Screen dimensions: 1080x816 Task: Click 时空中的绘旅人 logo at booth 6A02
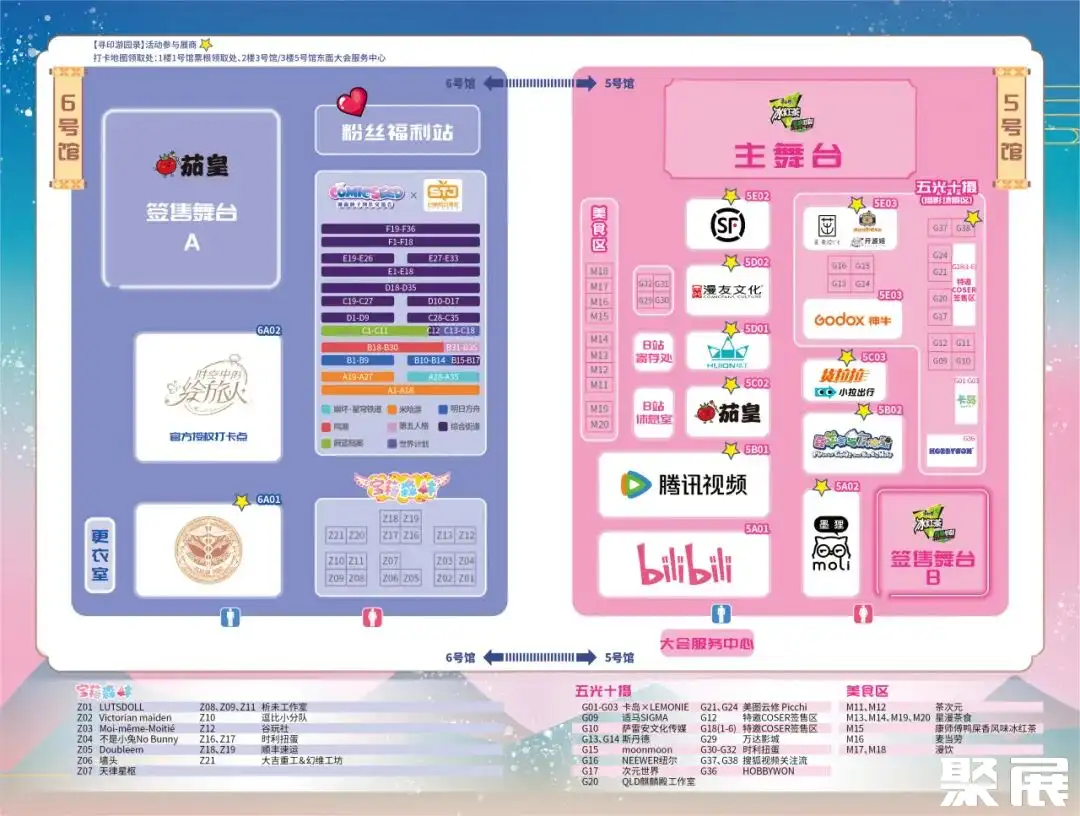click(208, 384)
